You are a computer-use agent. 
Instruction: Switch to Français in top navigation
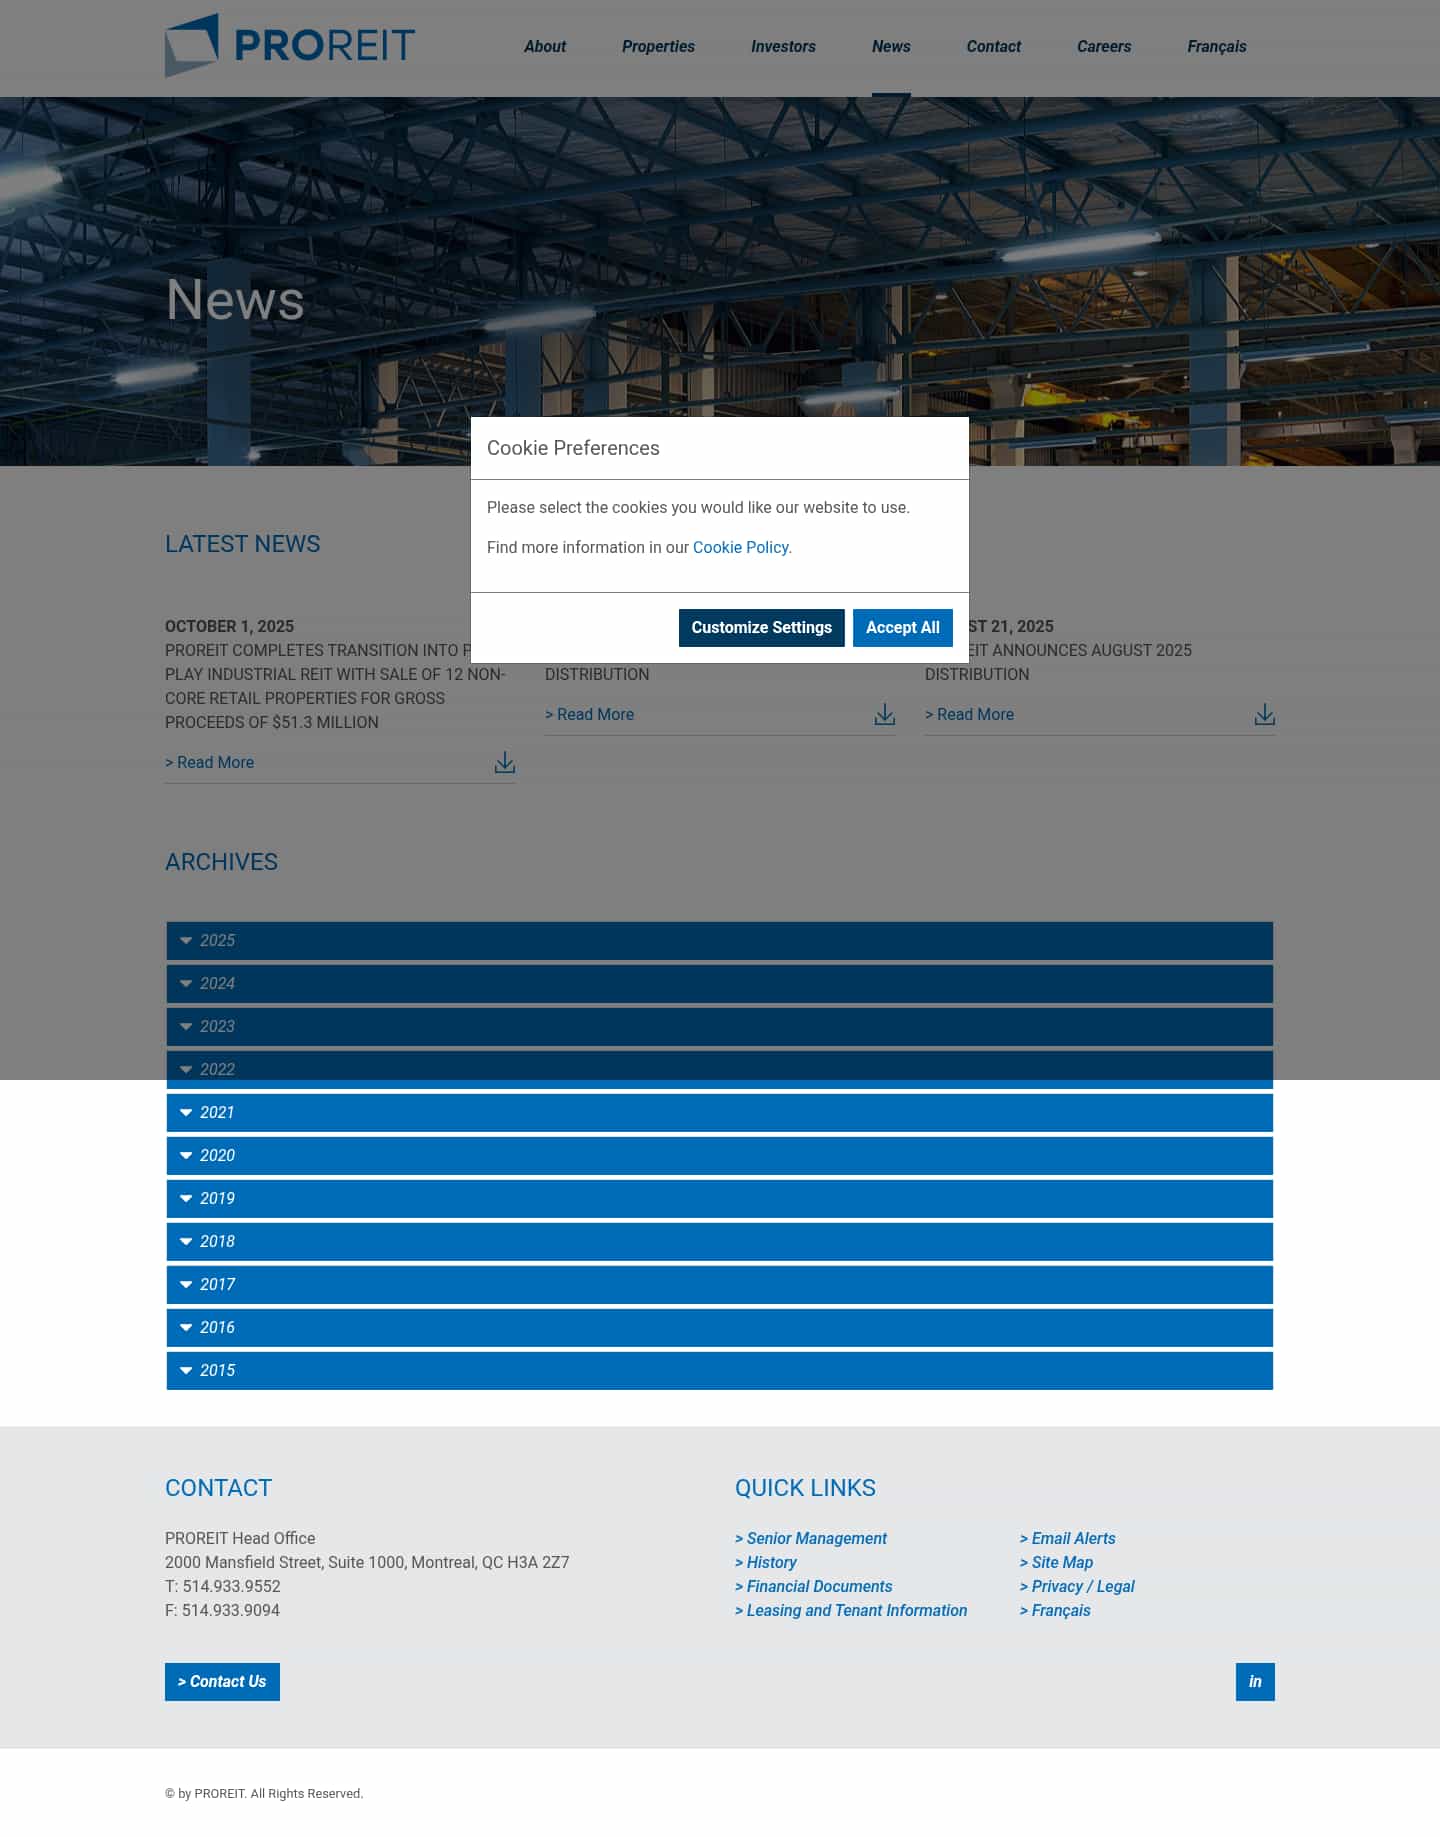(1217, 47)
